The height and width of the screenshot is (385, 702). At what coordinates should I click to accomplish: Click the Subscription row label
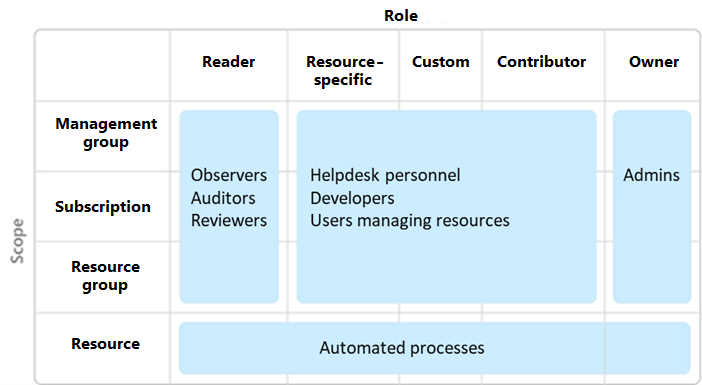(103, 206)
